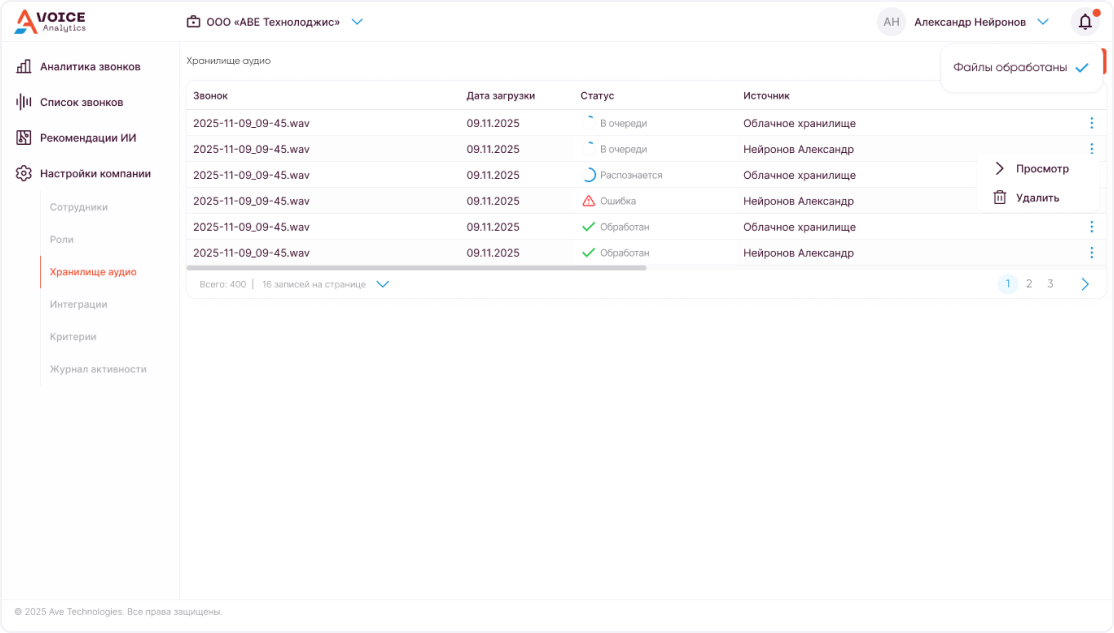Open three-dot menu of last row
The width and height of the screenshot is (1114, 633).
[x=1091, y=253]
